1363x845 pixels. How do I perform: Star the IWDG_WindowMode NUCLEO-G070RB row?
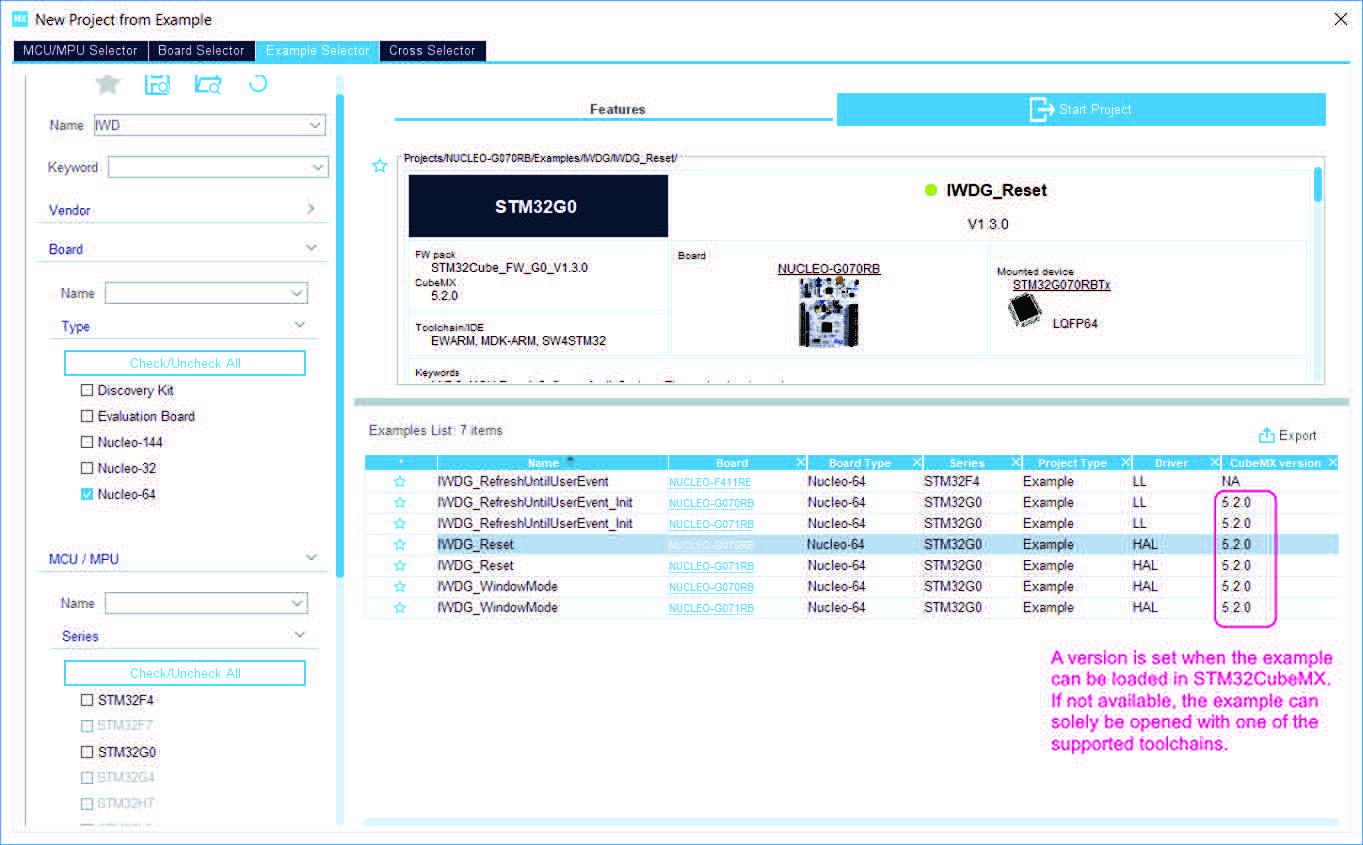coord(400,587)
